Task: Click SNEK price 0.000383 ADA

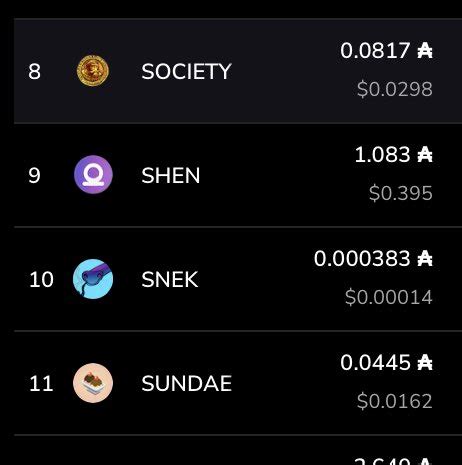Action: click(x=373, y=259)
